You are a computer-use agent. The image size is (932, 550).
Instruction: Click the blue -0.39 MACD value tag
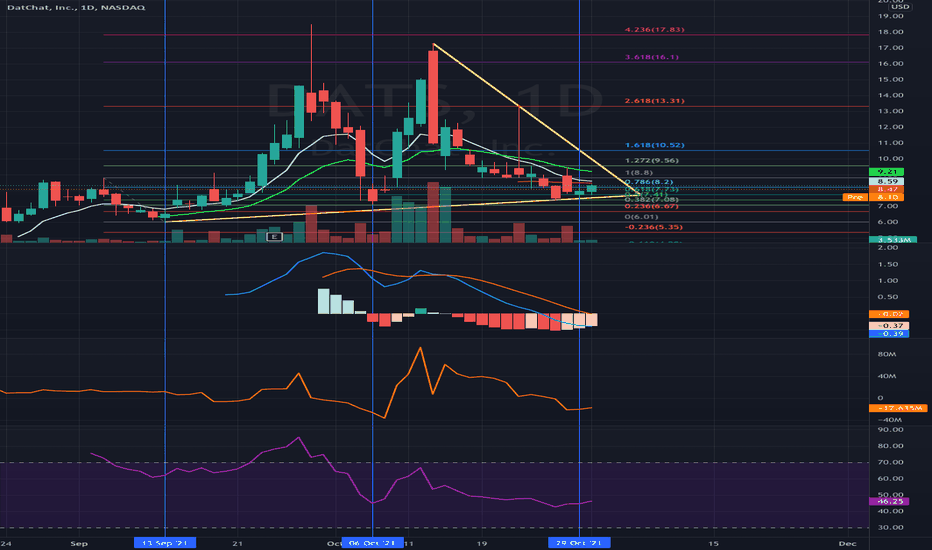tap(889, 334)
